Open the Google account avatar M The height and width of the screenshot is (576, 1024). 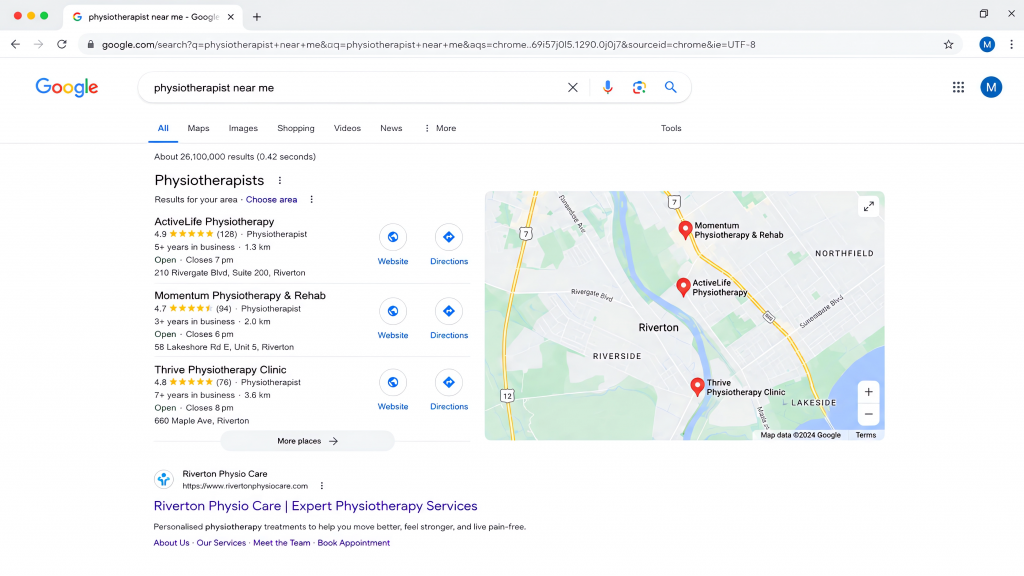click(991, 87)
